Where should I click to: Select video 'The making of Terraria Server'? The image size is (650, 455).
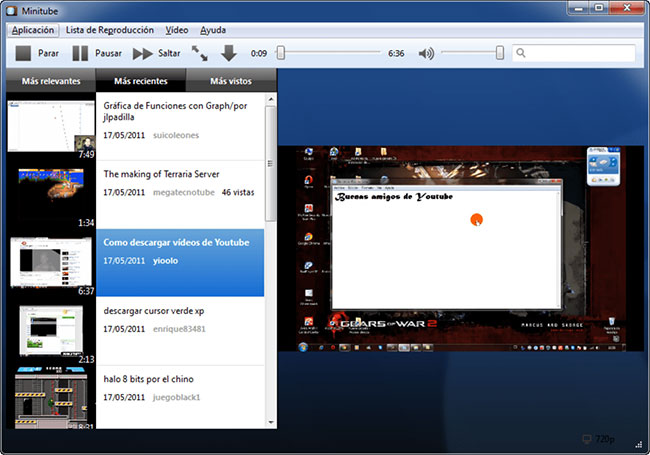(x=180, y=195)
